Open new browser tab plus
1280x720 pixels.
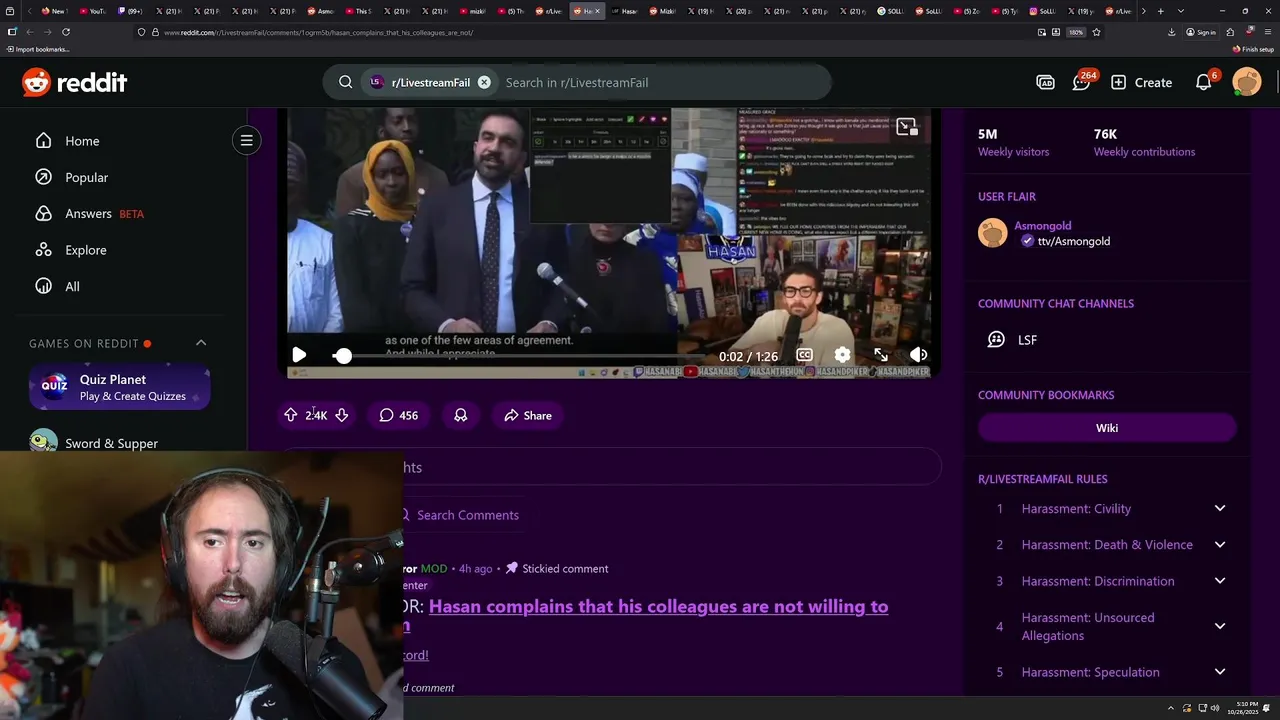1160,11
